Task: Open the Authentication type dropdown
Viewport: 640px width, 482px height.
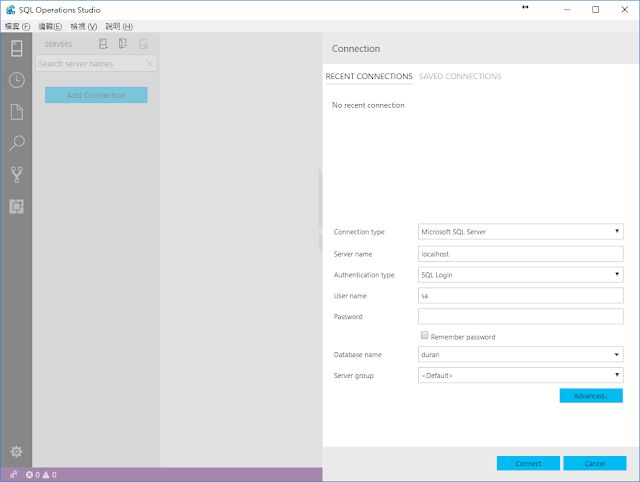Action: 520,275
